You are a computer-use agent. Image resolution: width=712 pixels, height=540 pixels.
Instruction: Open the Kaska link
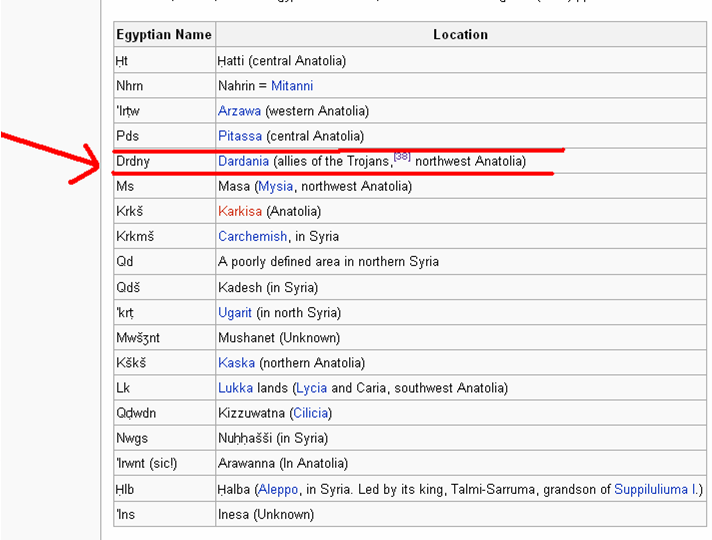point(236,362)
